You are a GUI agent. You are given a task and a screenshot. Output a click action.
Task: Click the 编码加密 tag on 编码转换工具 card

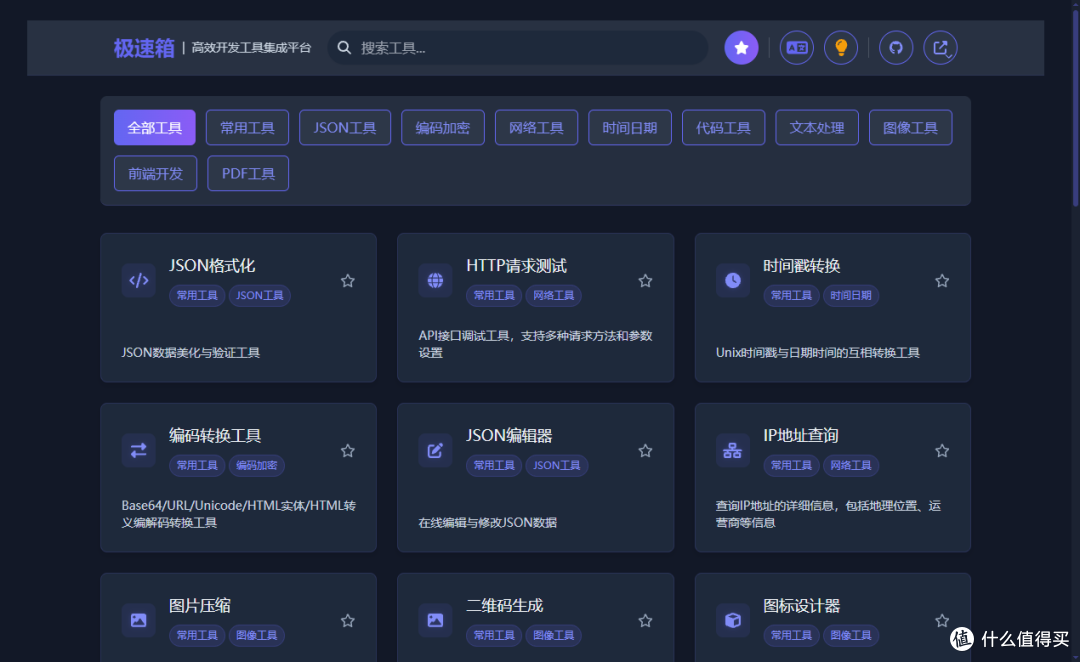pos(256,466)
